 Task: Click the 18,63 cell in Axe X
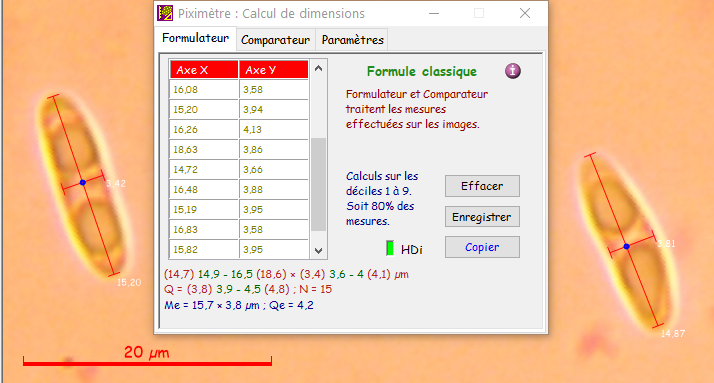tap(204, 149)
